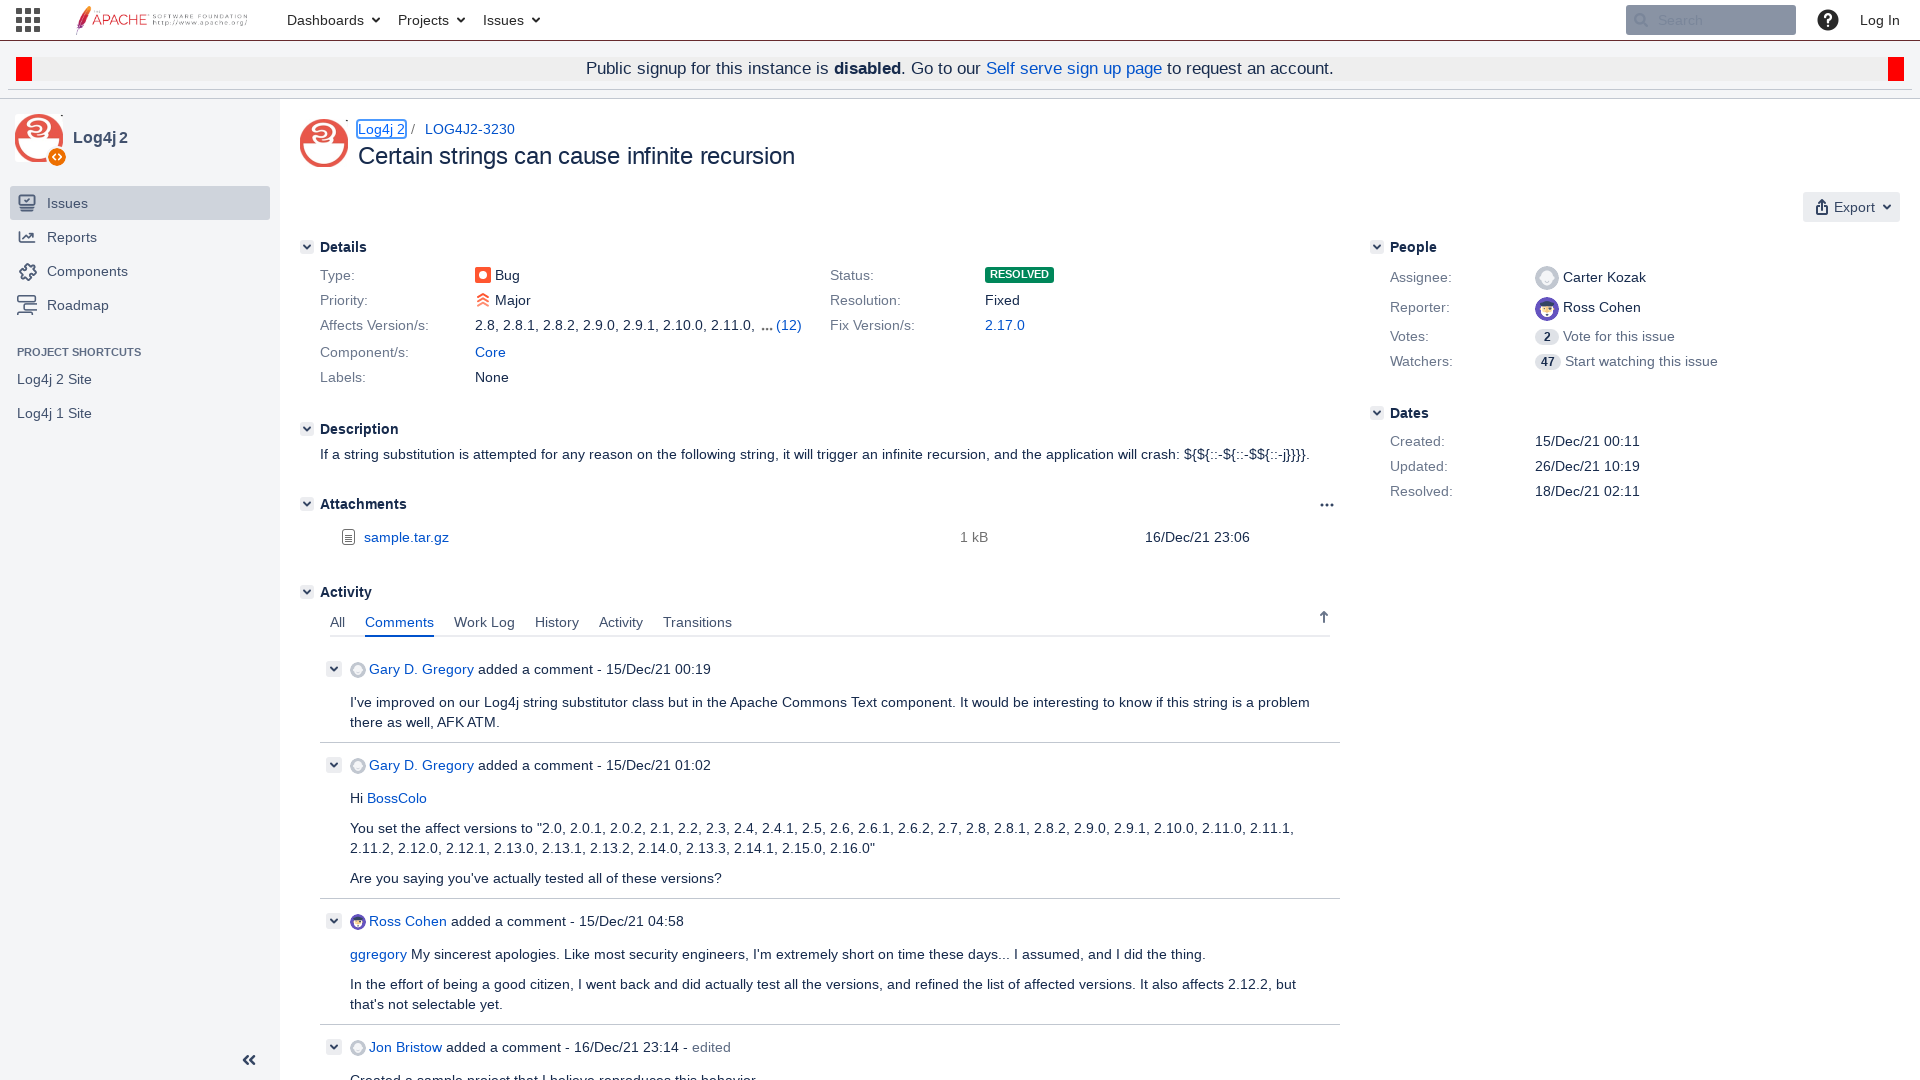Viewport: 1920px width, 1080px height.
Task: Click Start watching this issue
Action: [x=1641, y=361]
